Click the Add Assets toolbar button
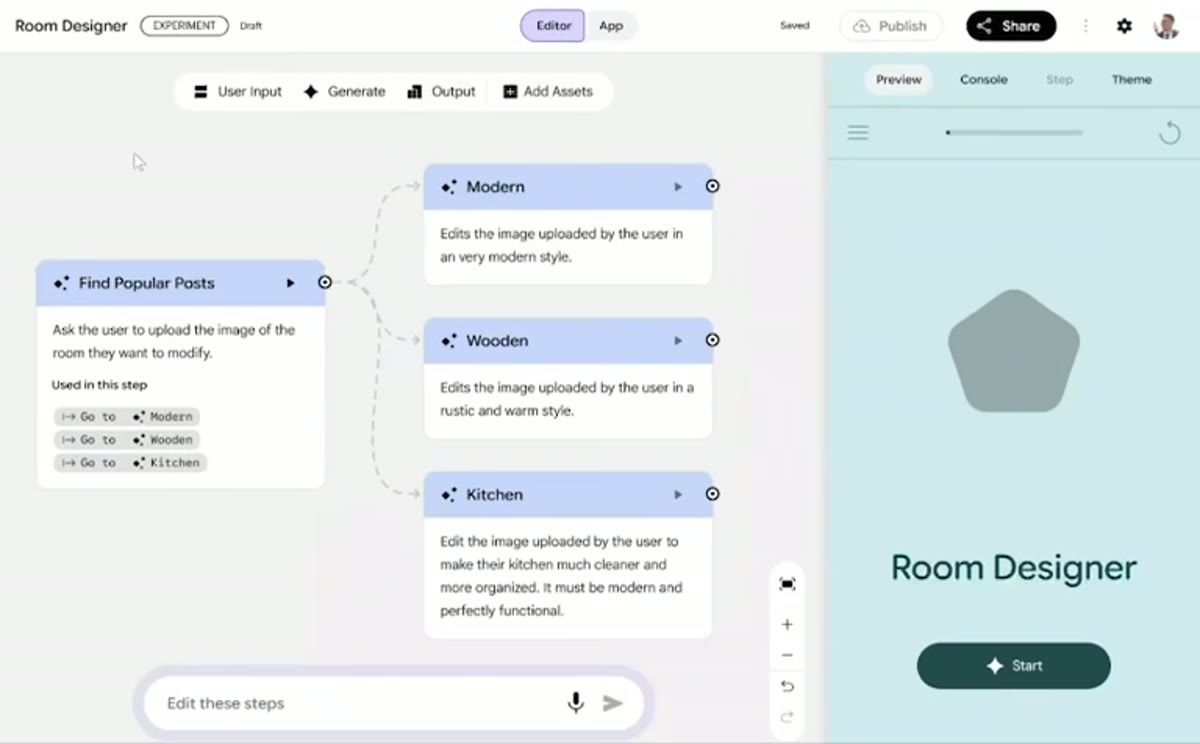The height and width of the screenshot is (744, 1200). click(548, 91)
